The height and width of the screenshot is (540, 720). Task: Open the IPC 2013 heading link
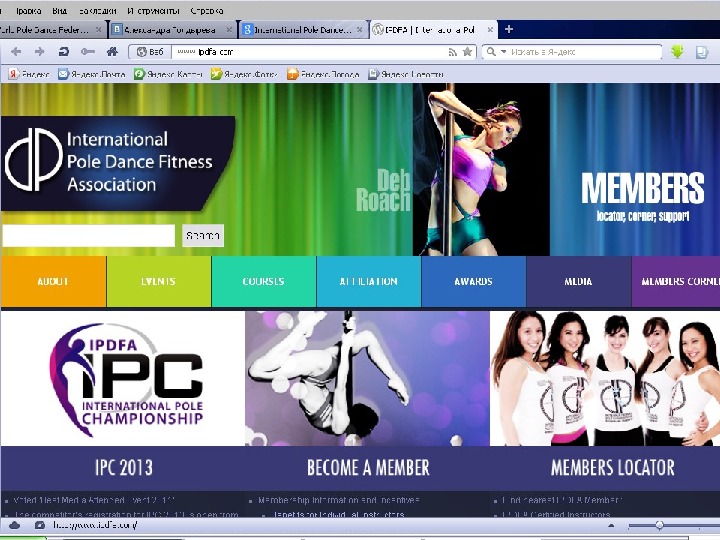click(124, 467)
